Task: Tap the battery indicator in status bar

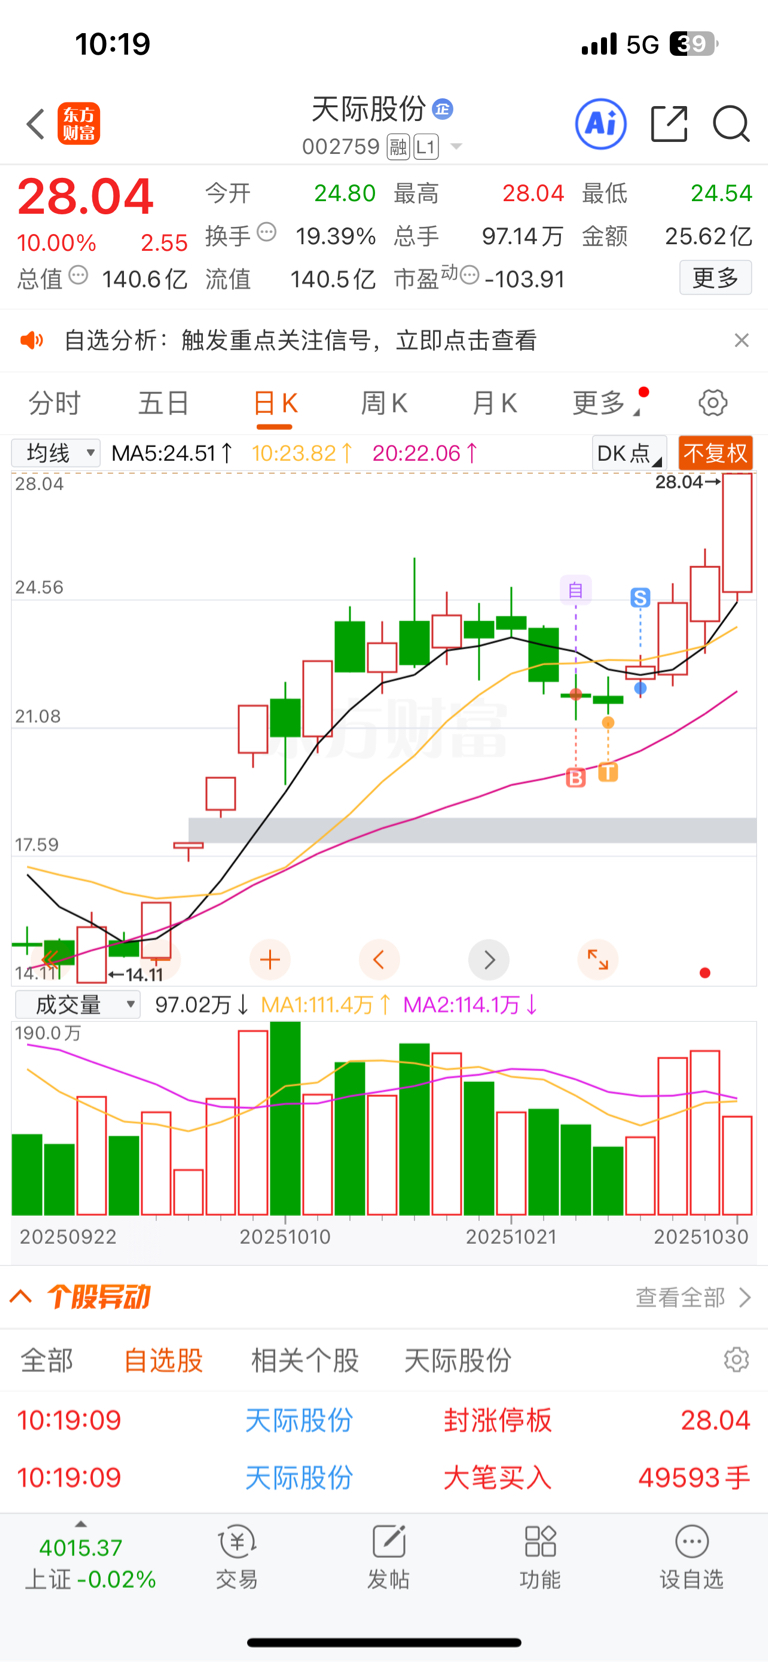Action: (x=694, y=44)
